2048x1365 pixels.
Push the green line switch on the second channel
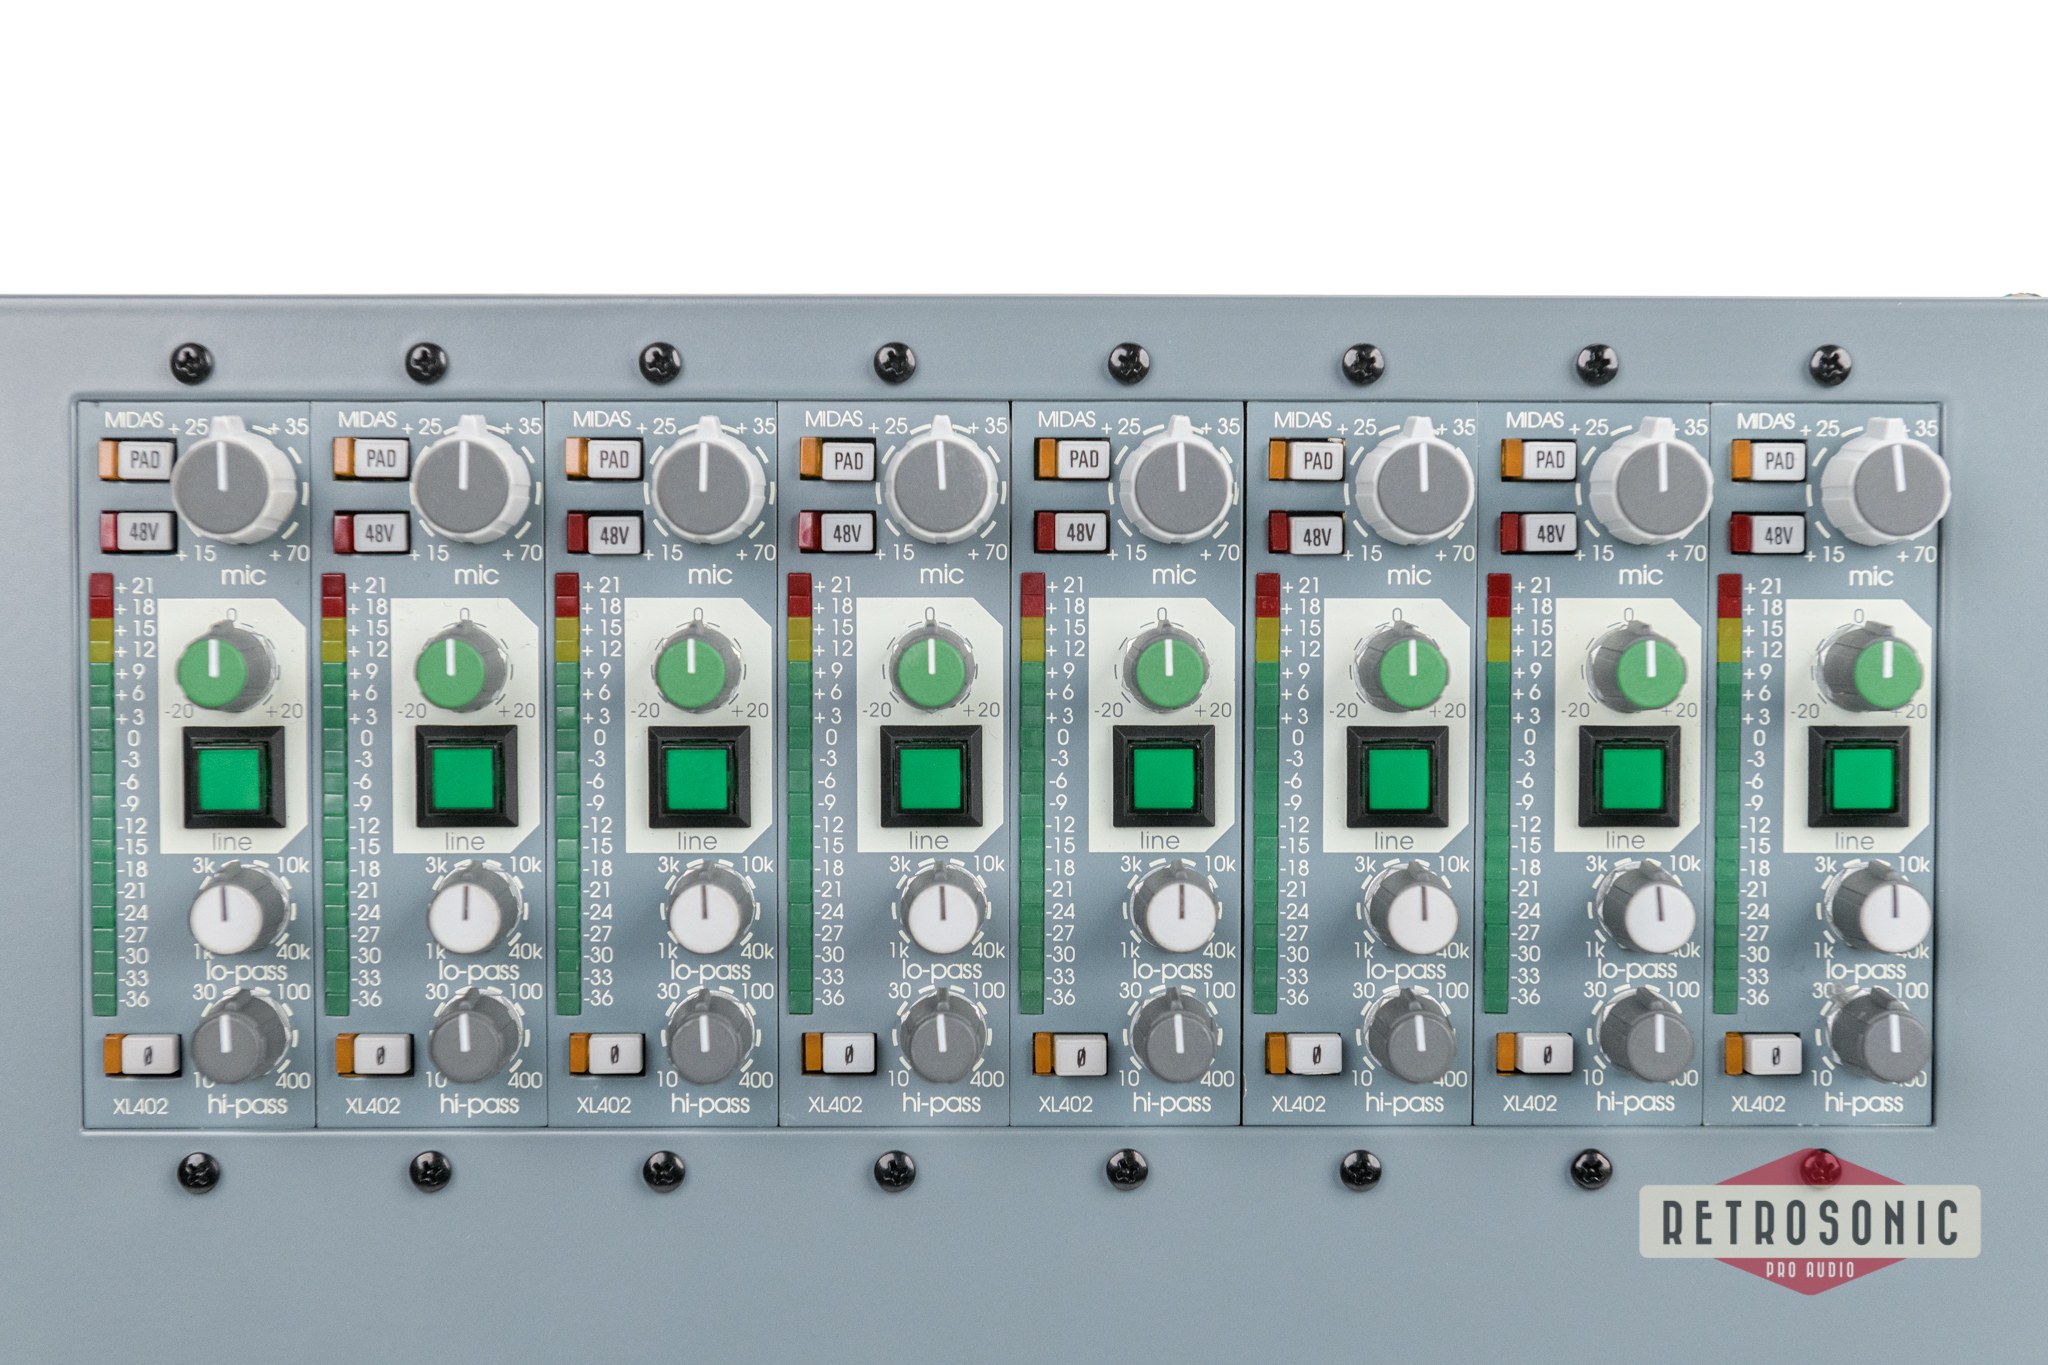point(465,776)
